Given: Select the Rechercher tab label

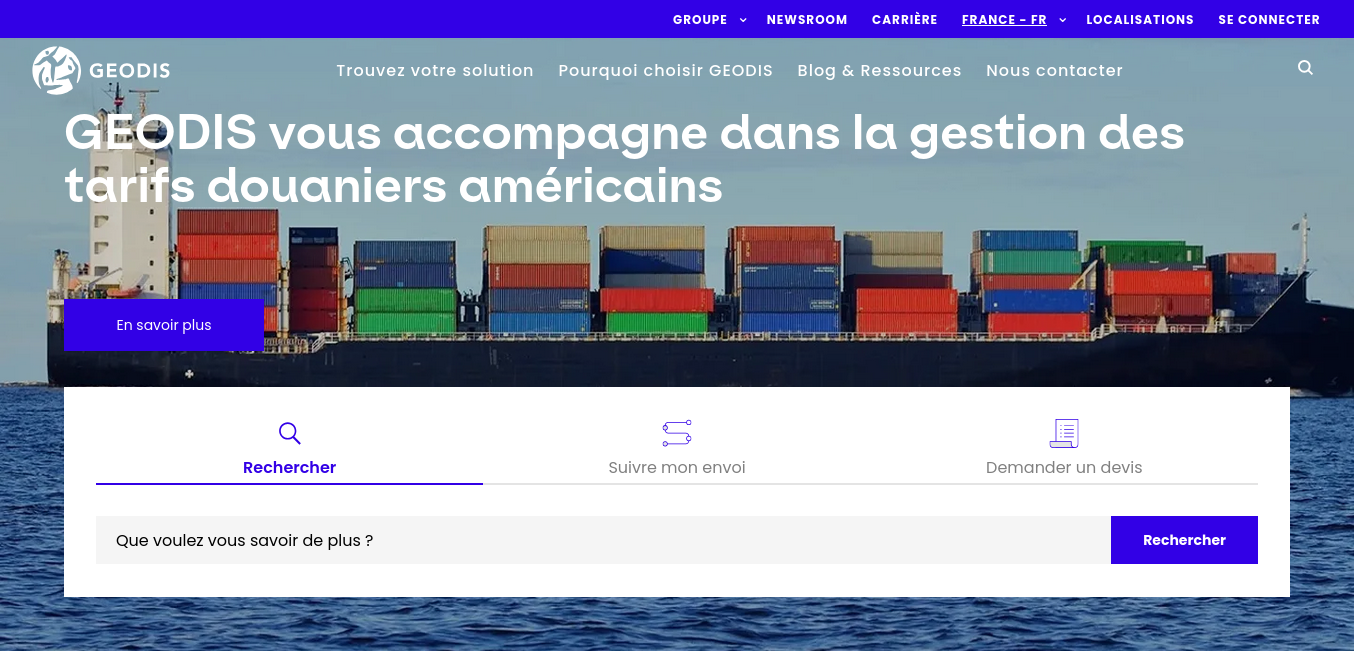Looking at the screenshot, I should pyautogui.click(x=289, y=468).
